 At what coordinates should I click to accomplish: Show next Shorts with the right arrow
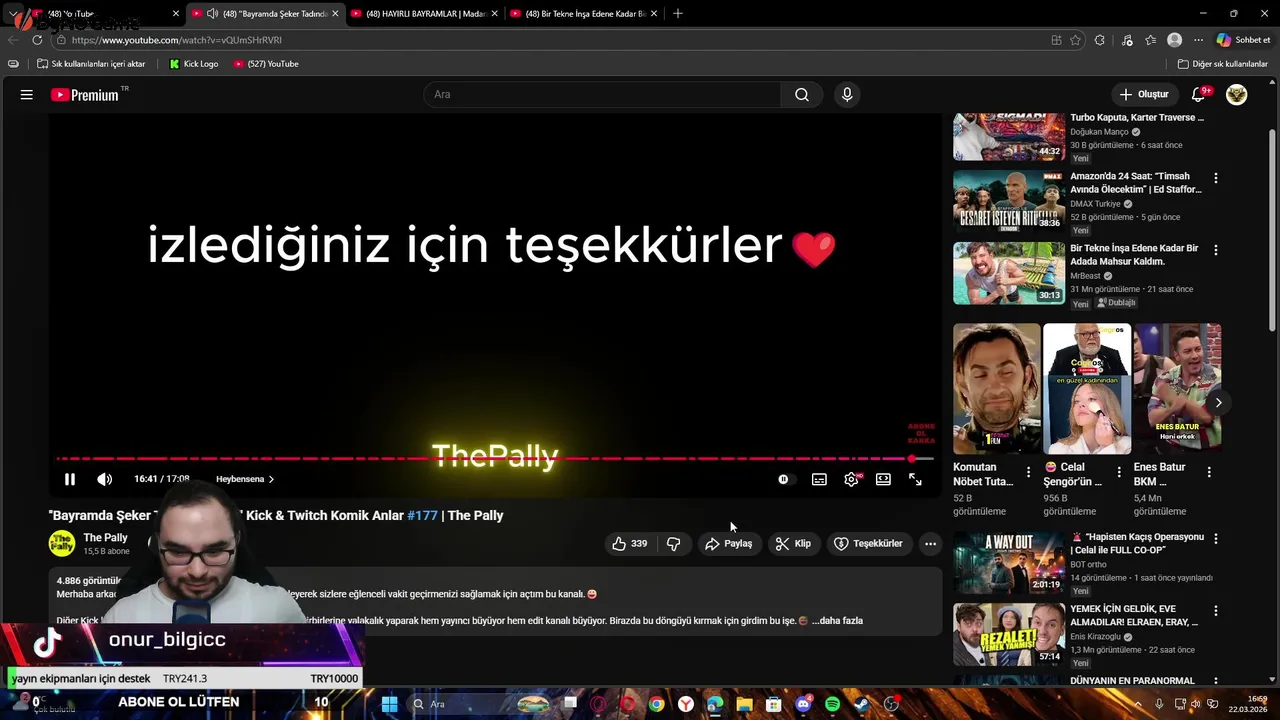pos(1218,402)
